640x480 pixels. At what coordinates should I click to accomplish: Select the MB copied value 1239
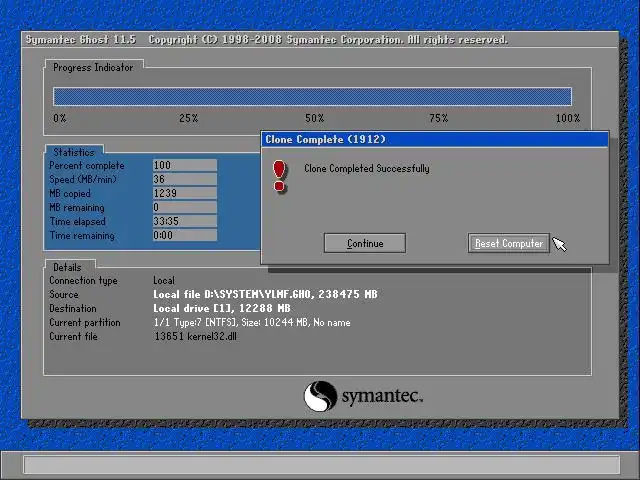tap(184, 193)
